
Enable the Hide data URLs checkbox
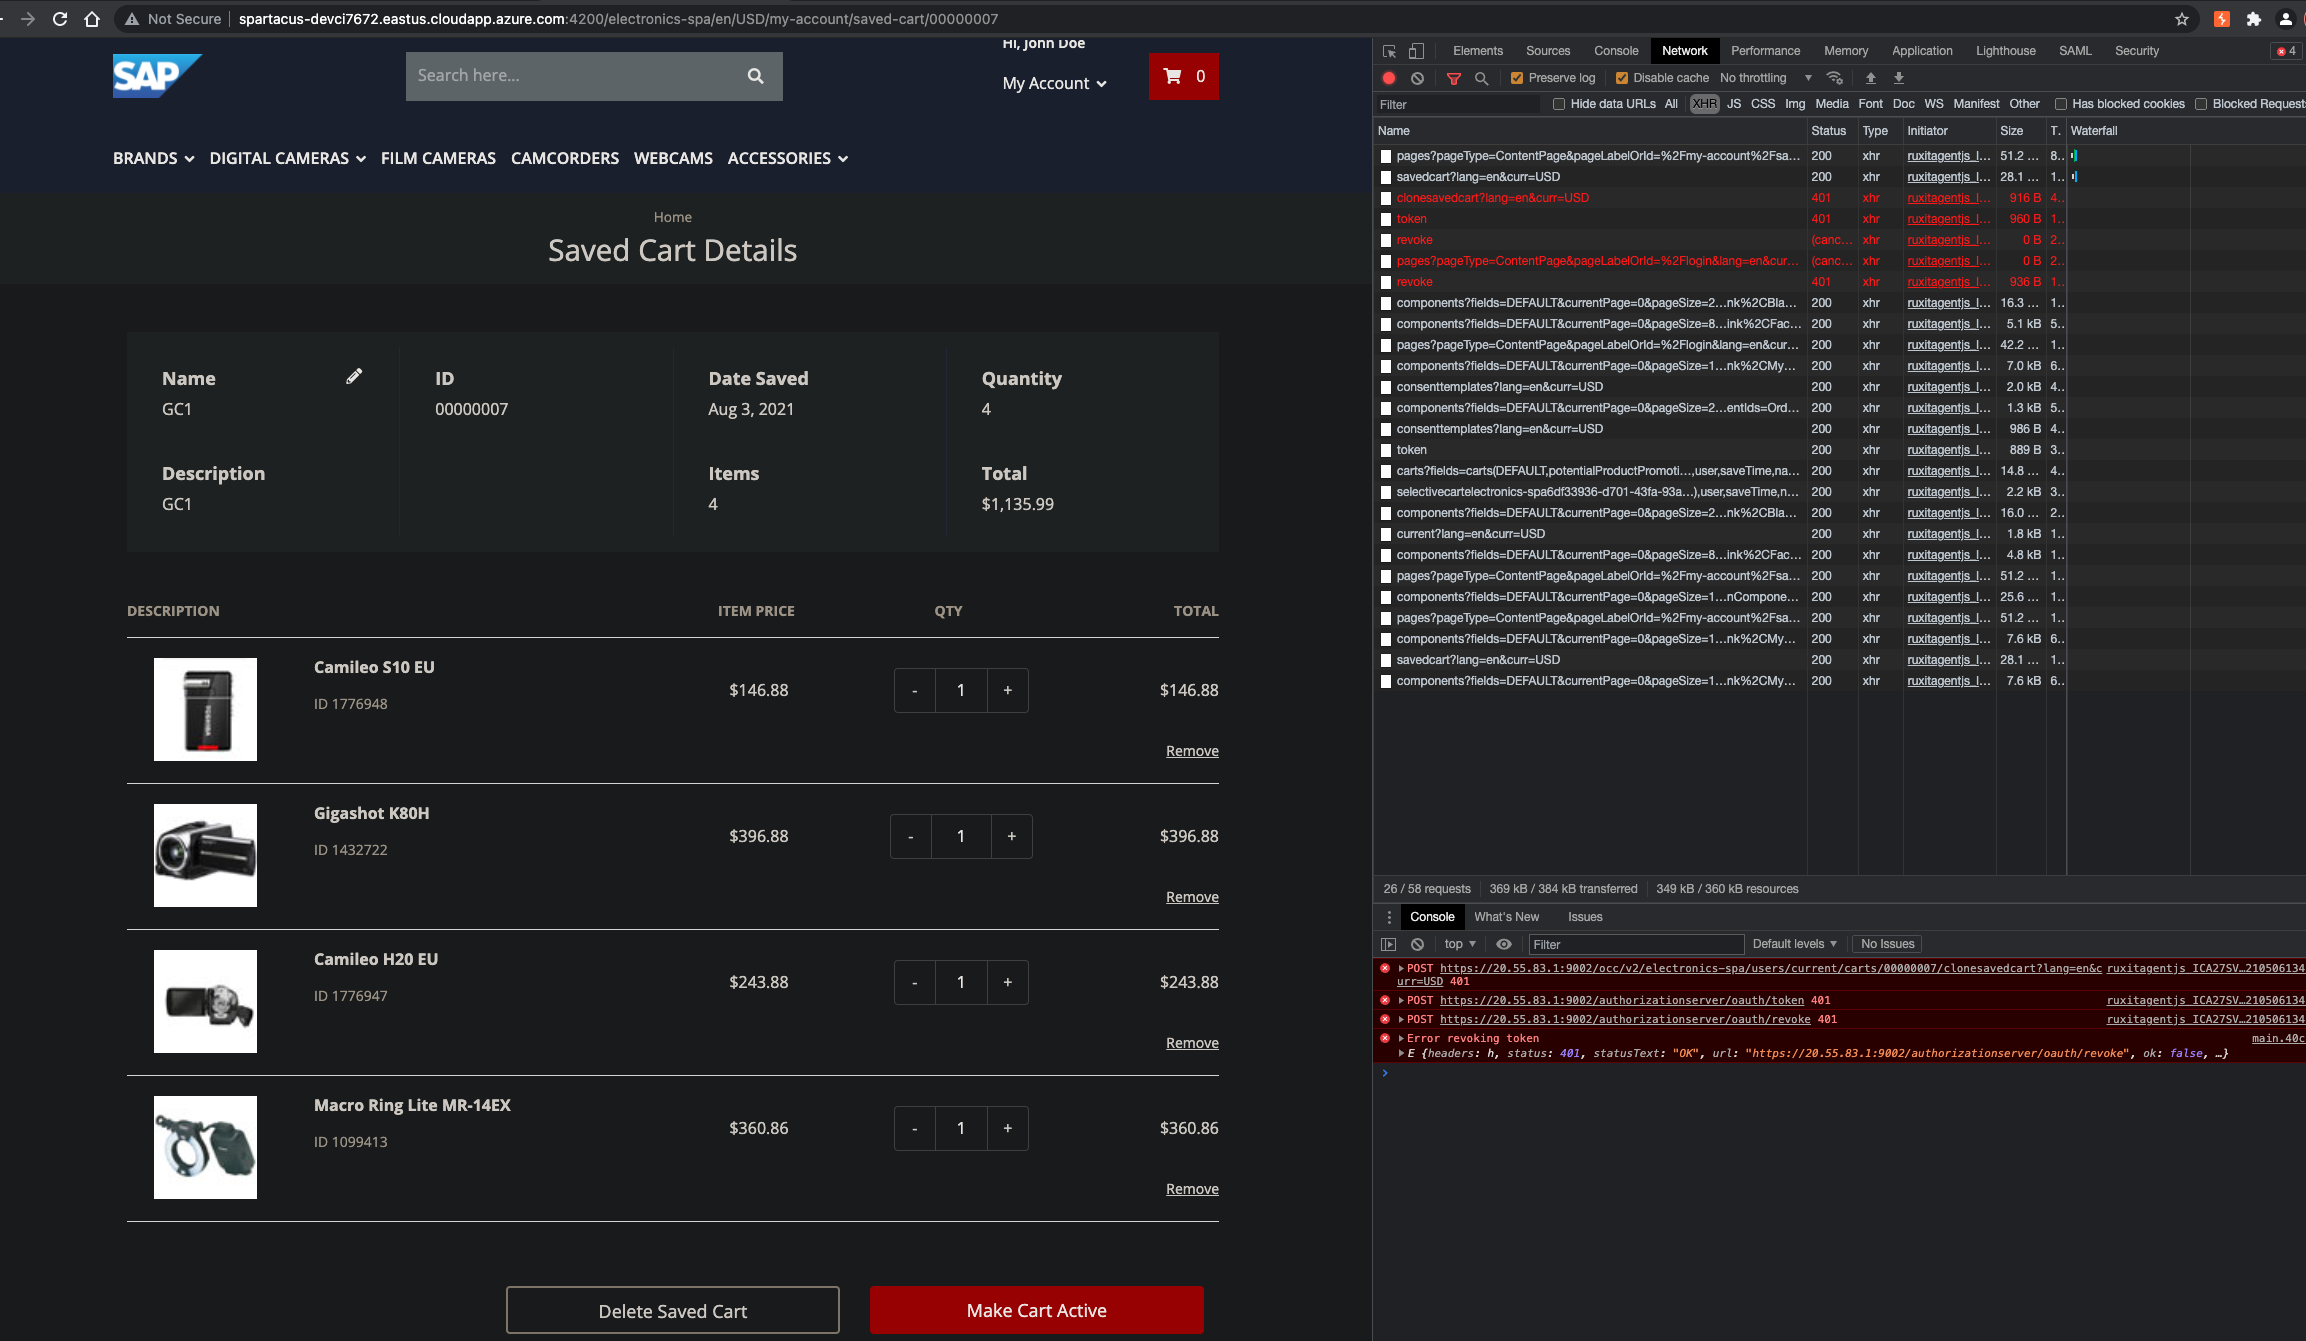(1559, 104)
